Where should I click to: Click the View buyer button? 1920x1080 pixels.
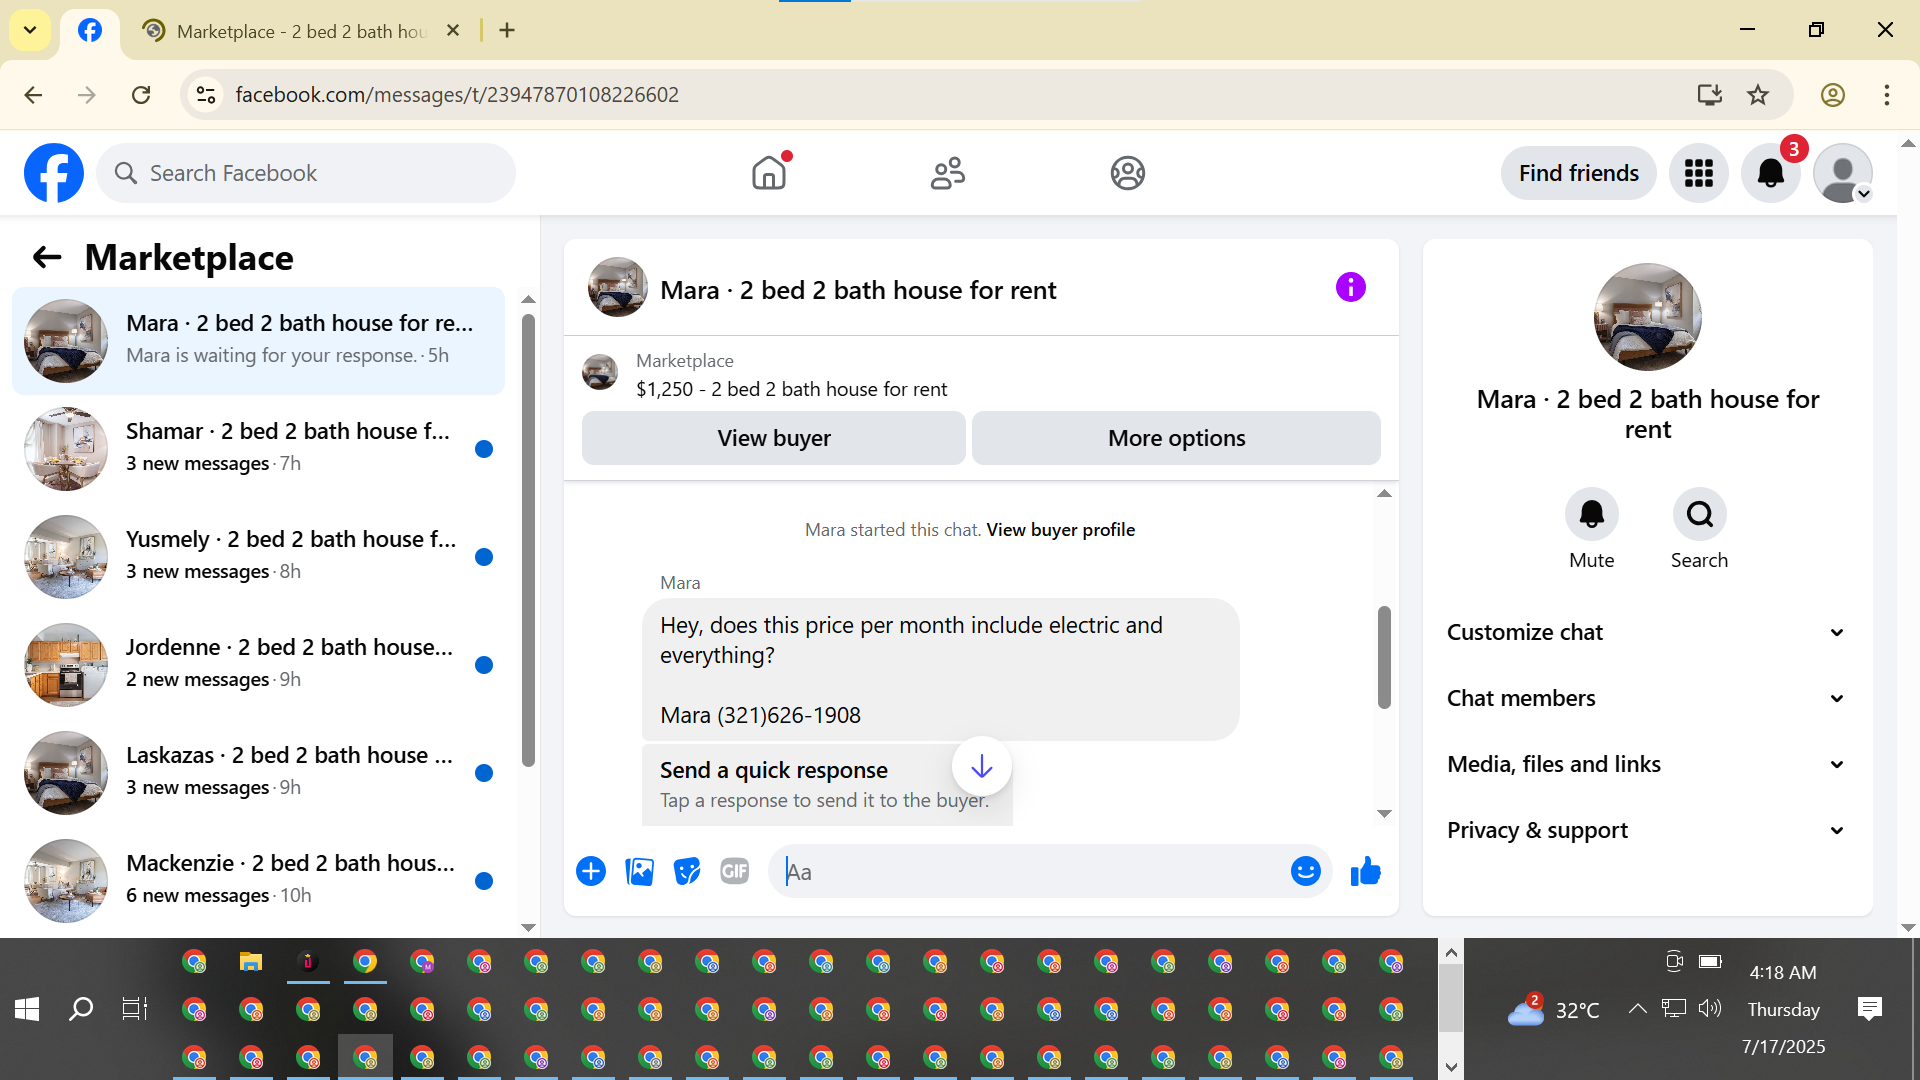point(773,438)
